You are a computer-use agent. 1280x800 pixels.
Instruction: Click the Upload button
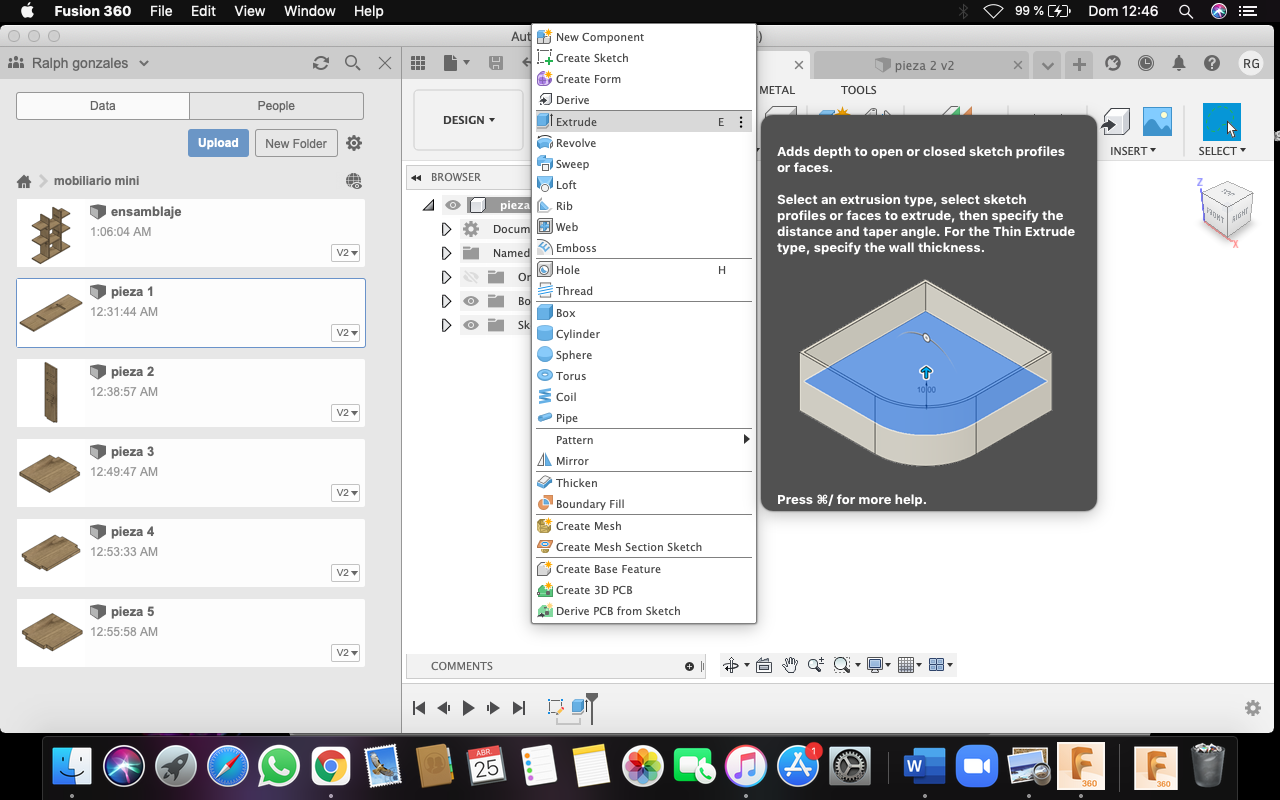click(x=218, y=143)
